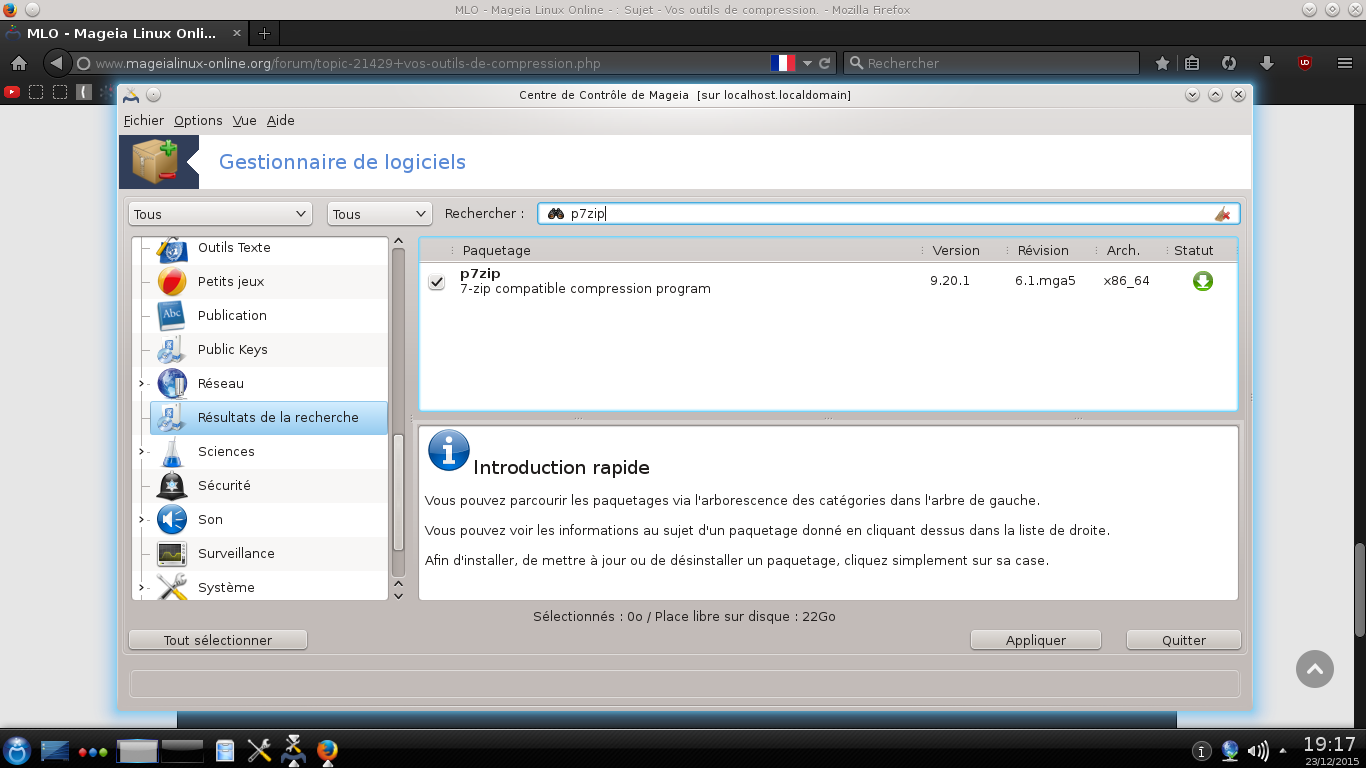Open the Mageia start menu in taskbar
Viewport: 1366px width, 768px height.
(17, 750)
